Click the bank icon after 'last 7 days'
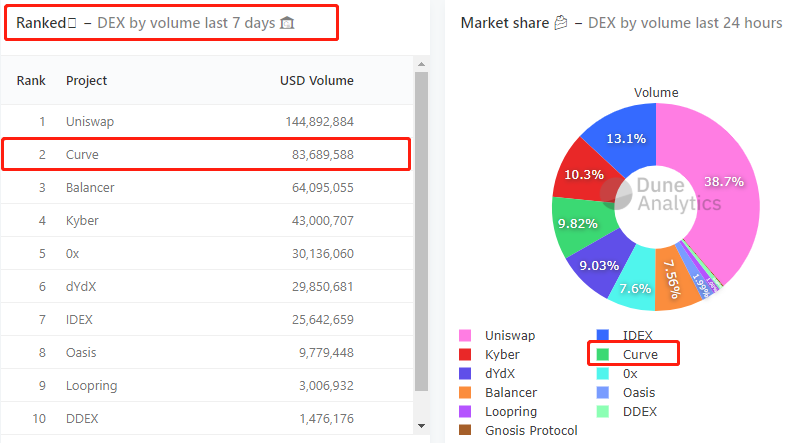 click(287, 23)
